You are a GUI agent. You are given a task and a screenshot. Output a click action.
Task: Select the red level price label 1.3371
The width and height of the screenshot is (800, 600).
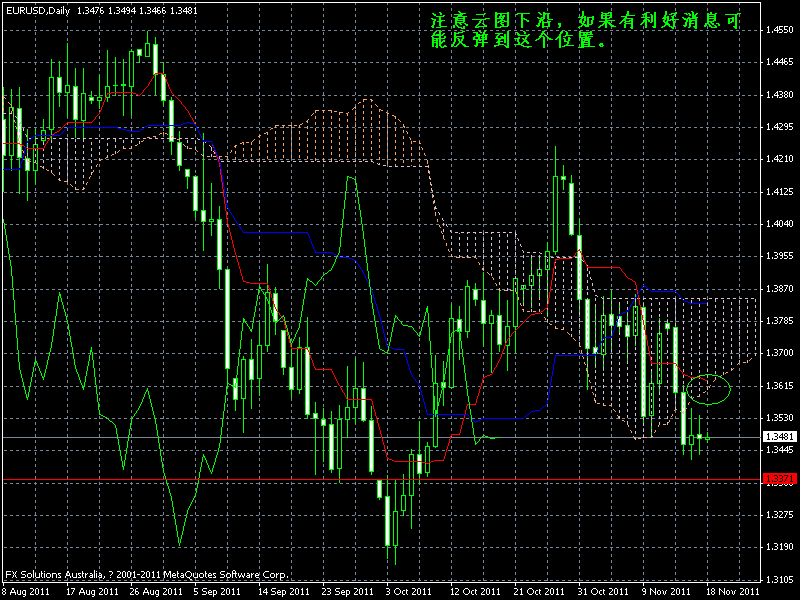click(780, 479)
